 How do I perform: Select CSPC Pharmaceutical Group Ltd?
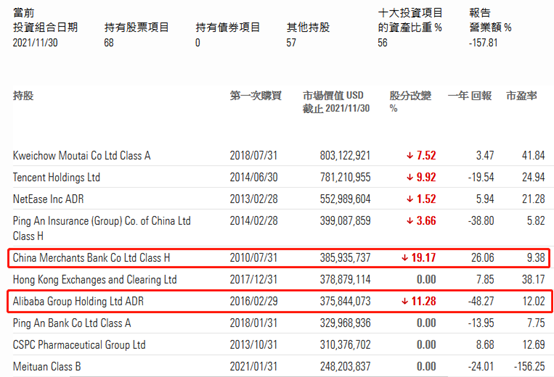[79, 345]
